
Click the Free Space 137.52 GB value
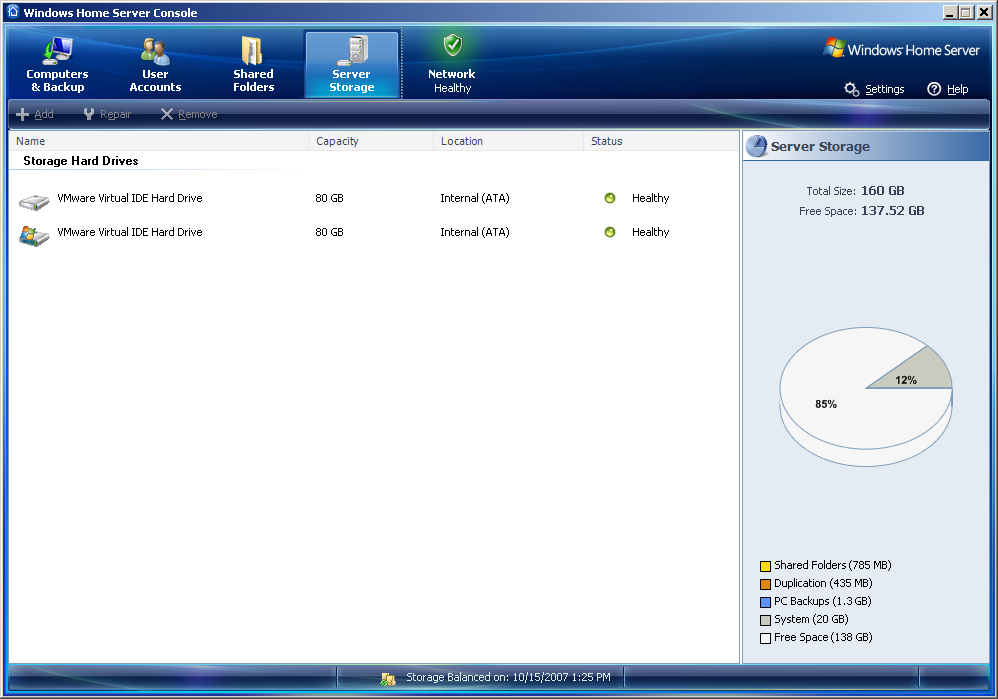(892, 211)
